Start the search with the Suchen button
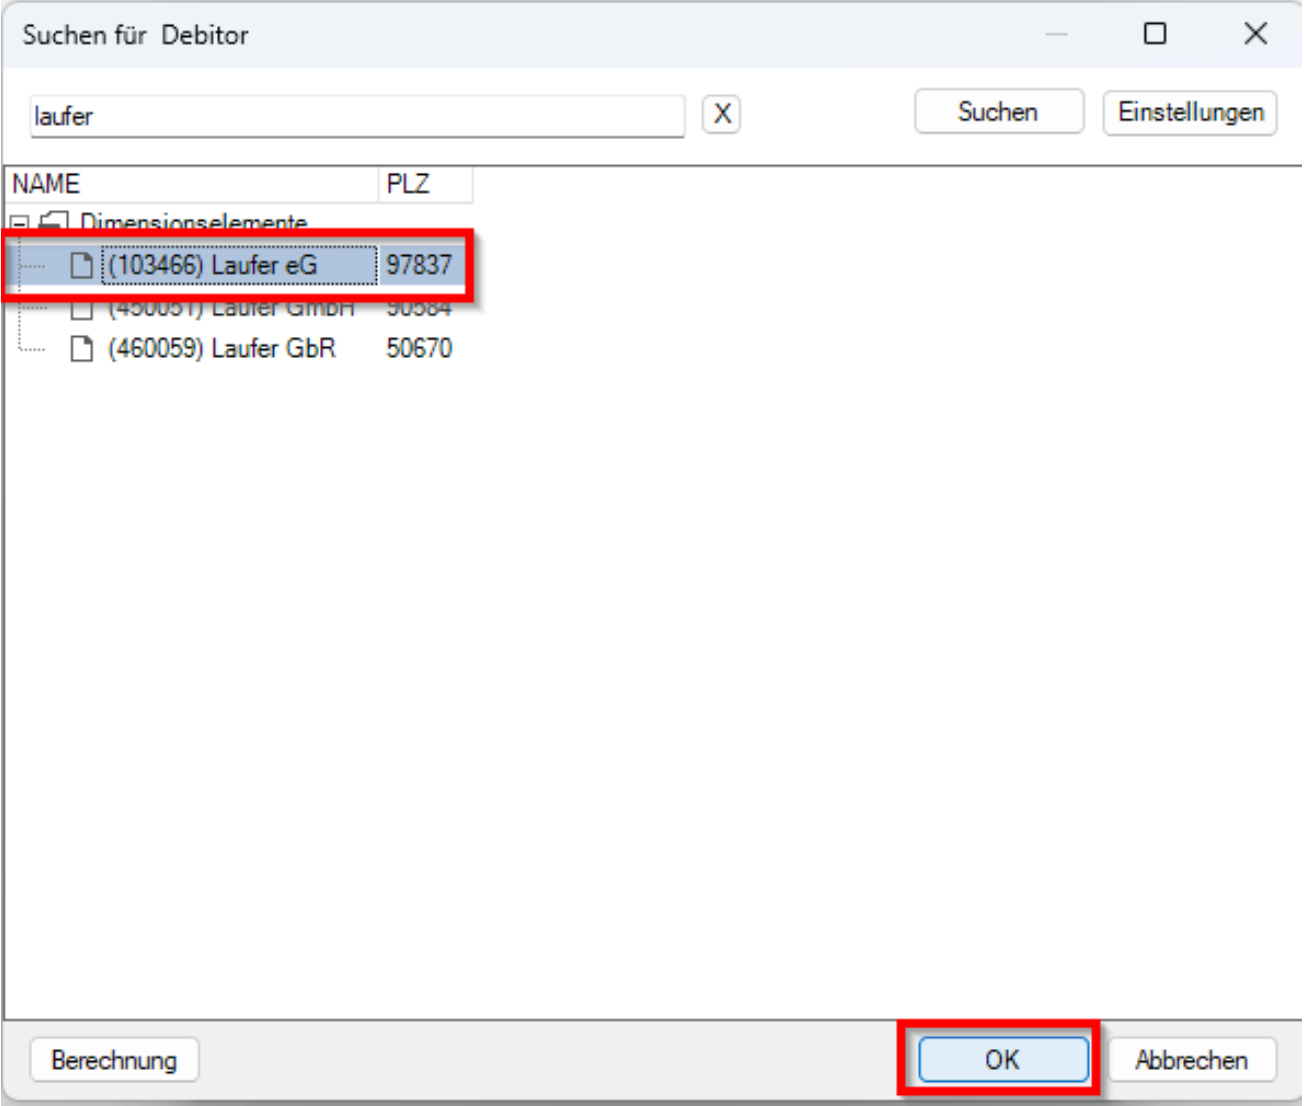1304x1106 pixels. pos(998,112)
